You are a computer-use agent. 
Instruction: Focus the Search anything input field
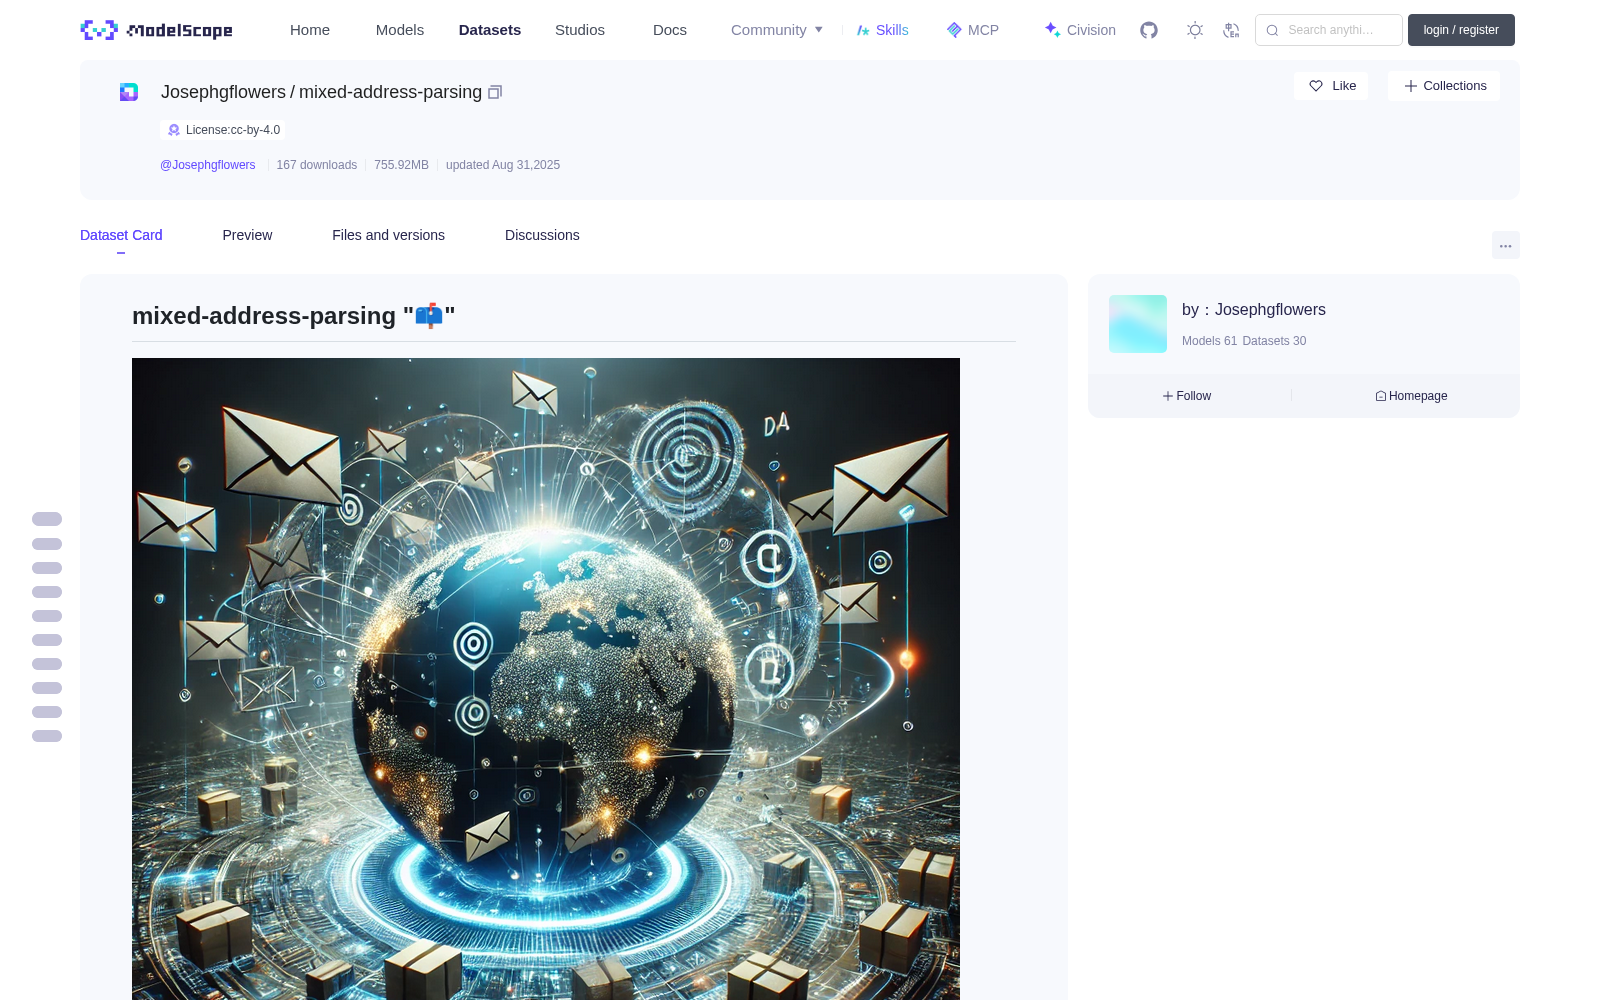(1329, 30)
